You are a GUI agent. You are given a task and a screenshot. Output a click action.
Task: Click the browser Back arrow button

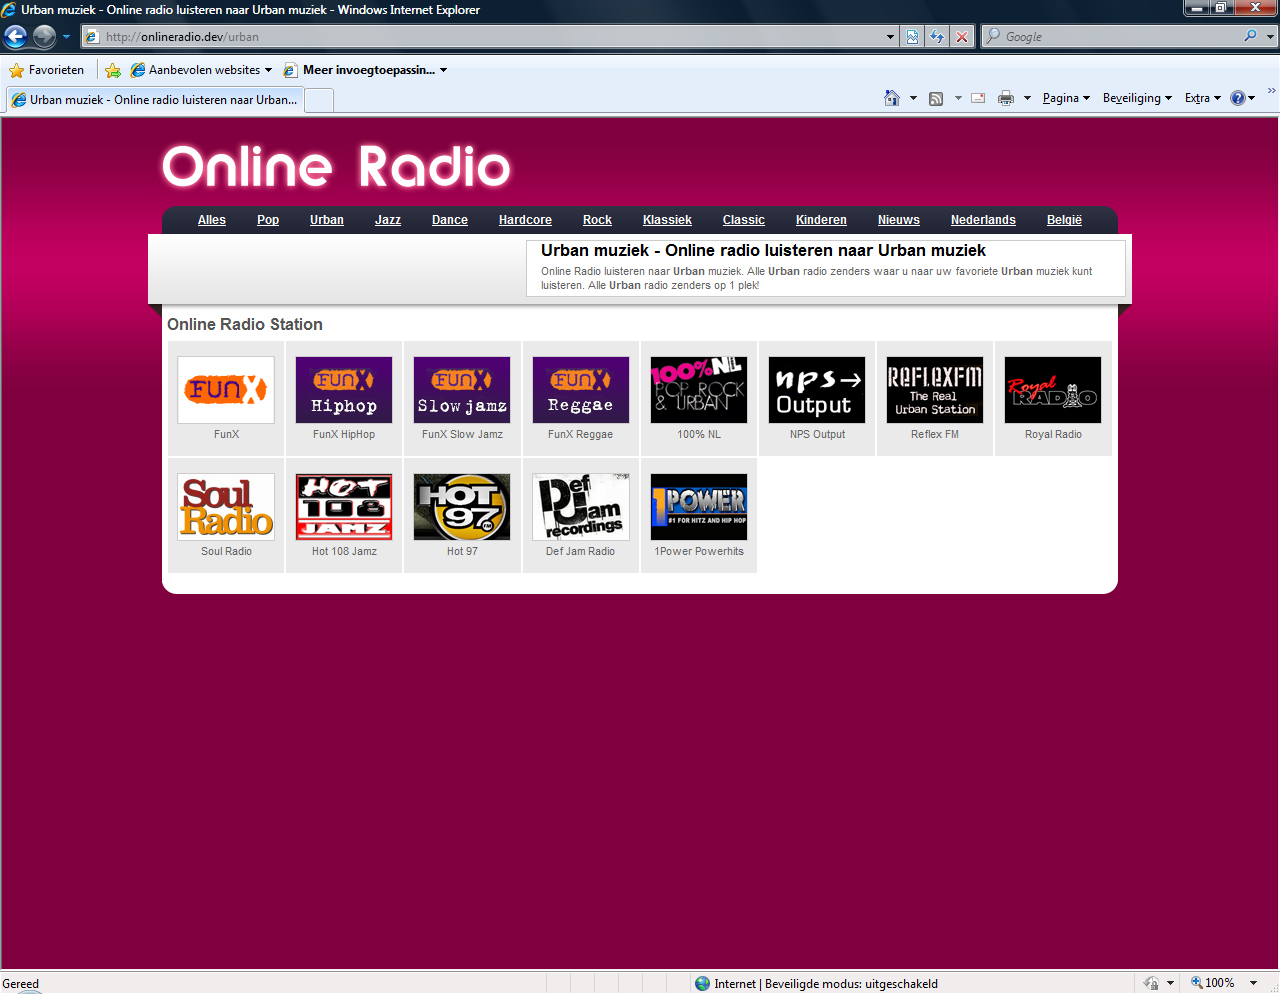pyautogui.click(x=15, y=37)
